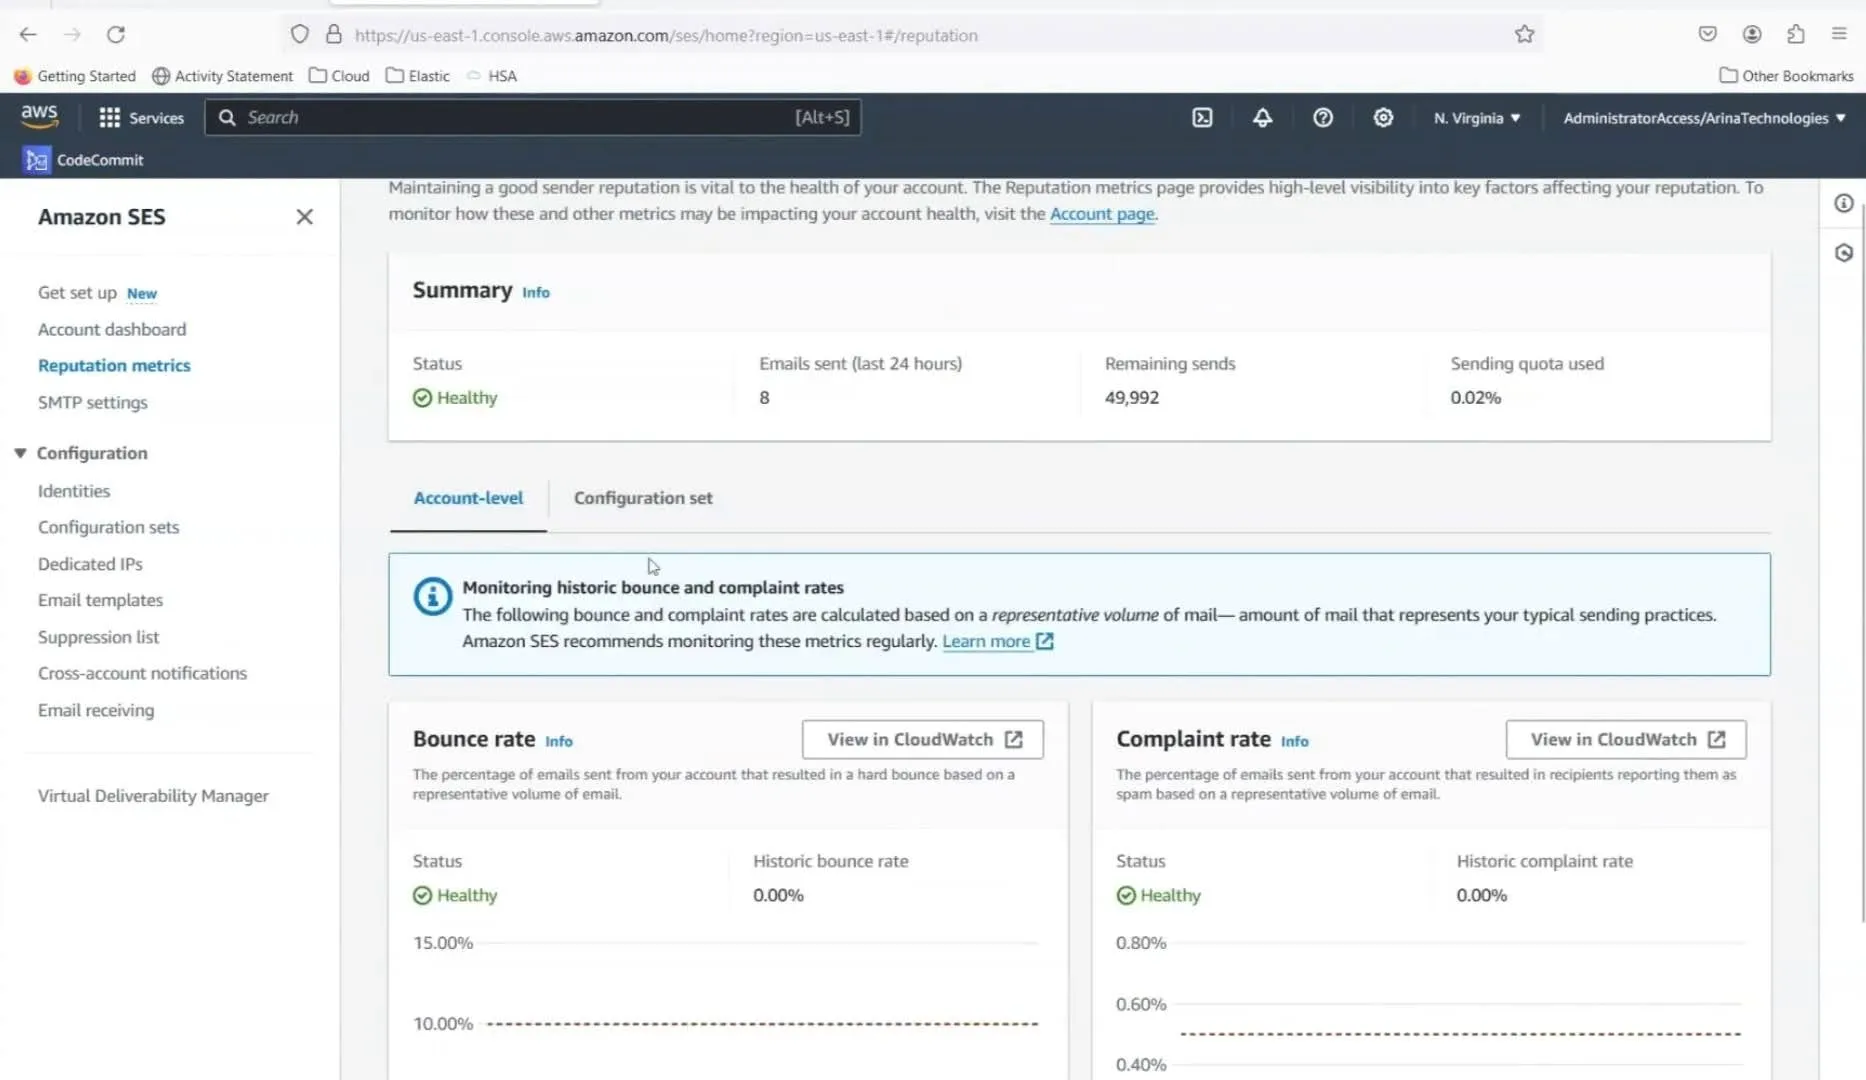
Task: Switch to the Configuration set tab
Action: 642,498
